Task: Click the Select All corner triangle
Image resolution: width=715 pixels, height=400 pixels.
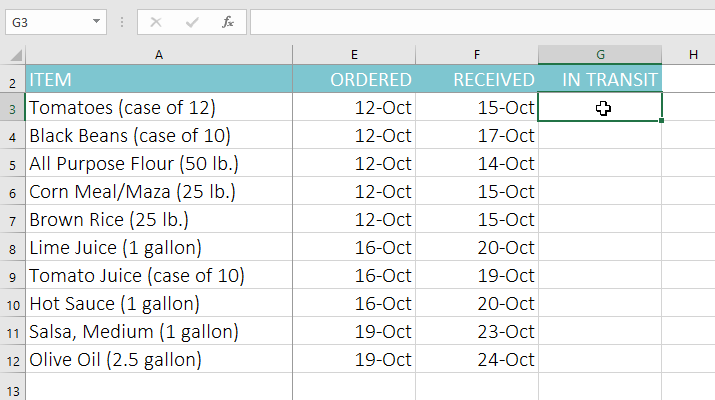Action: pos(13,55)
